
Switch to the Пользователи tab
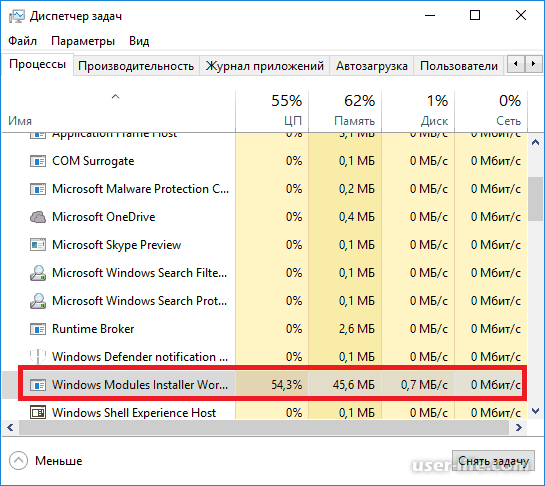(459, 66)
